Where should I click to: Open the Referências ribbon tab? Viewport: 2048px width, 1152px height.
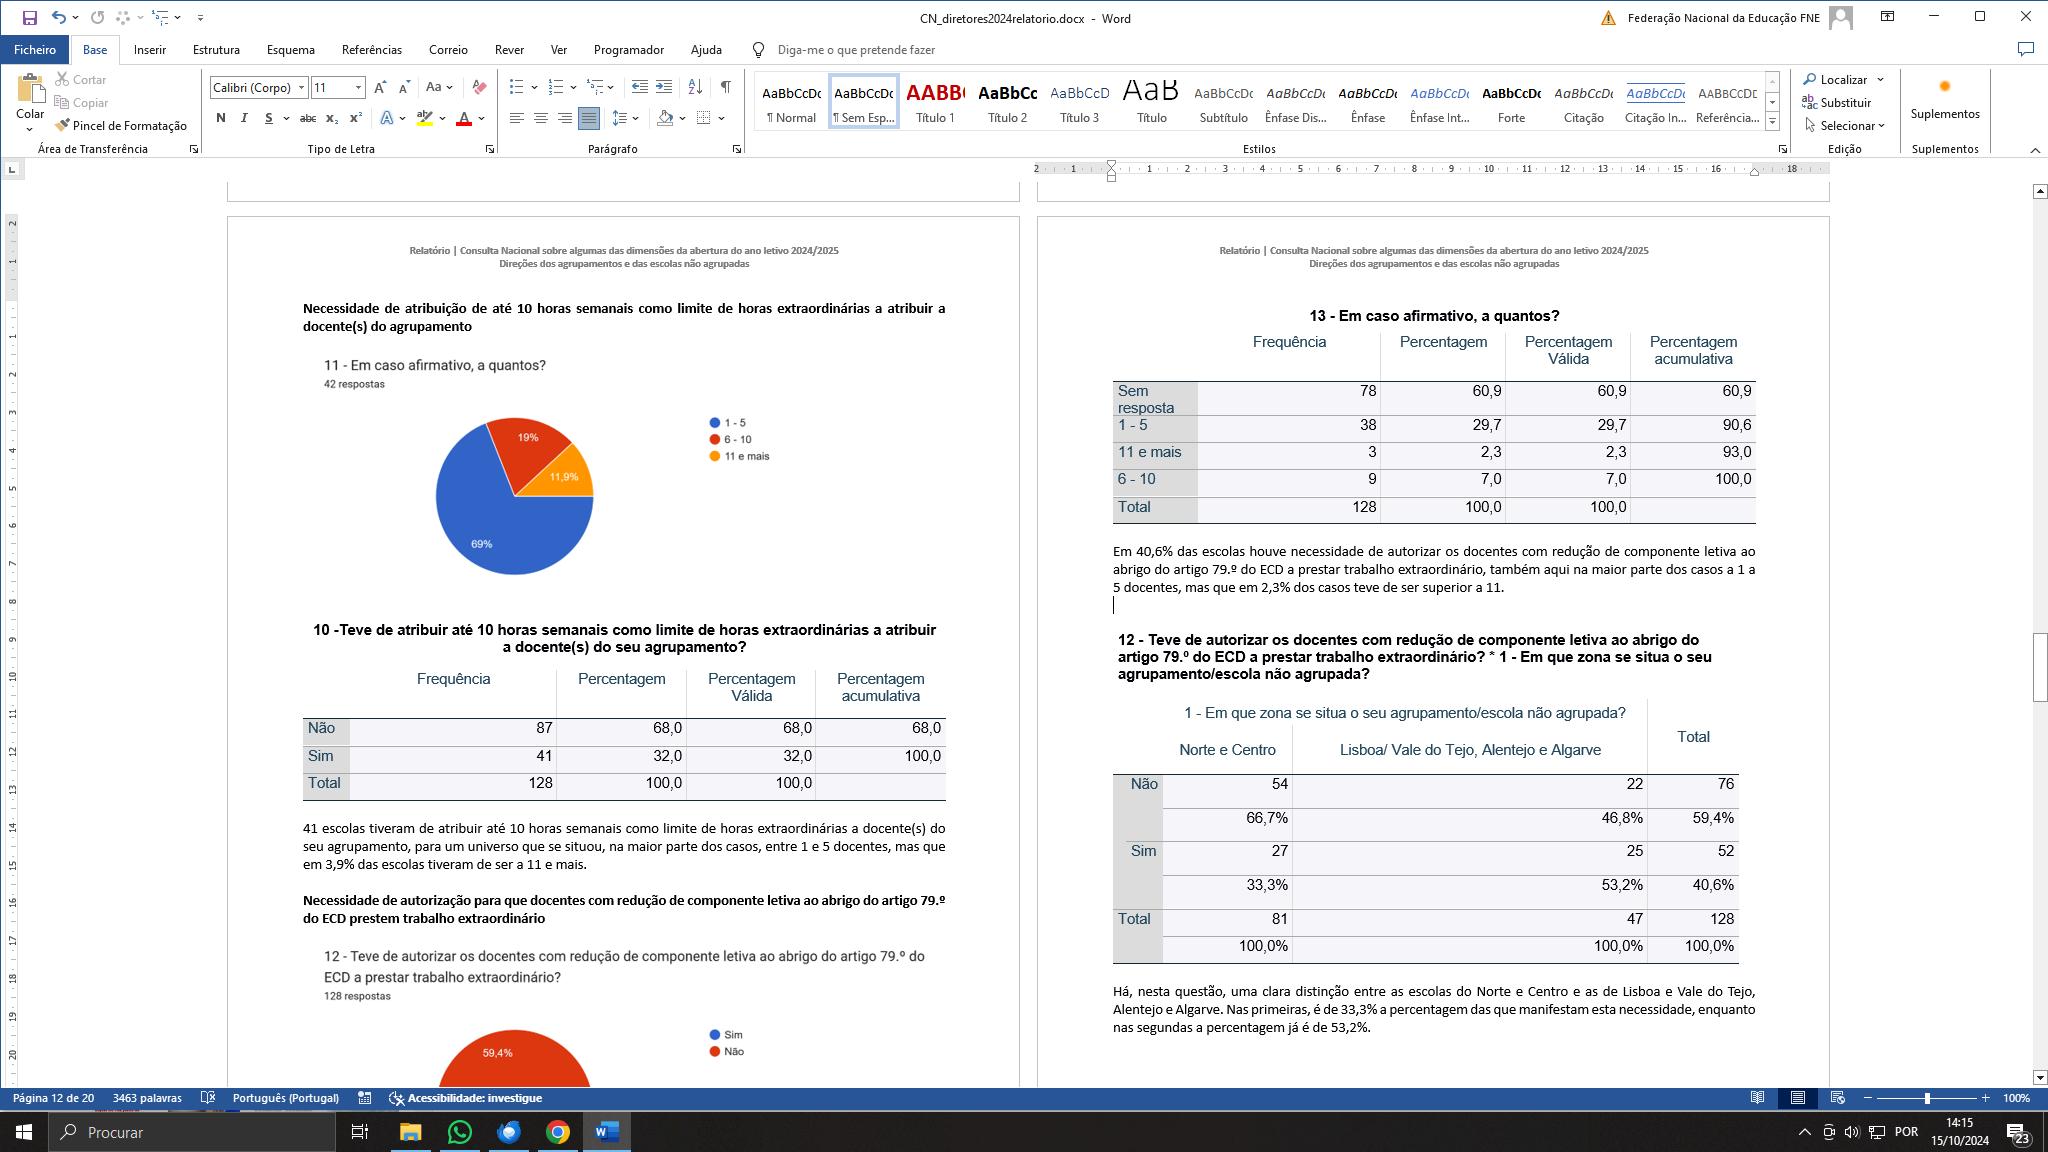[371, 49]
